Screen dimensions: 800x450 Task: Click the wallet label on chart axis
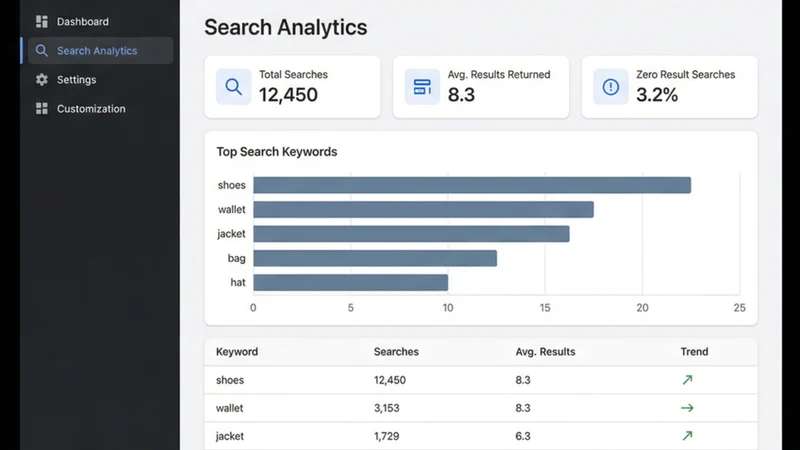pyautogui.click(x=232, y=209)
